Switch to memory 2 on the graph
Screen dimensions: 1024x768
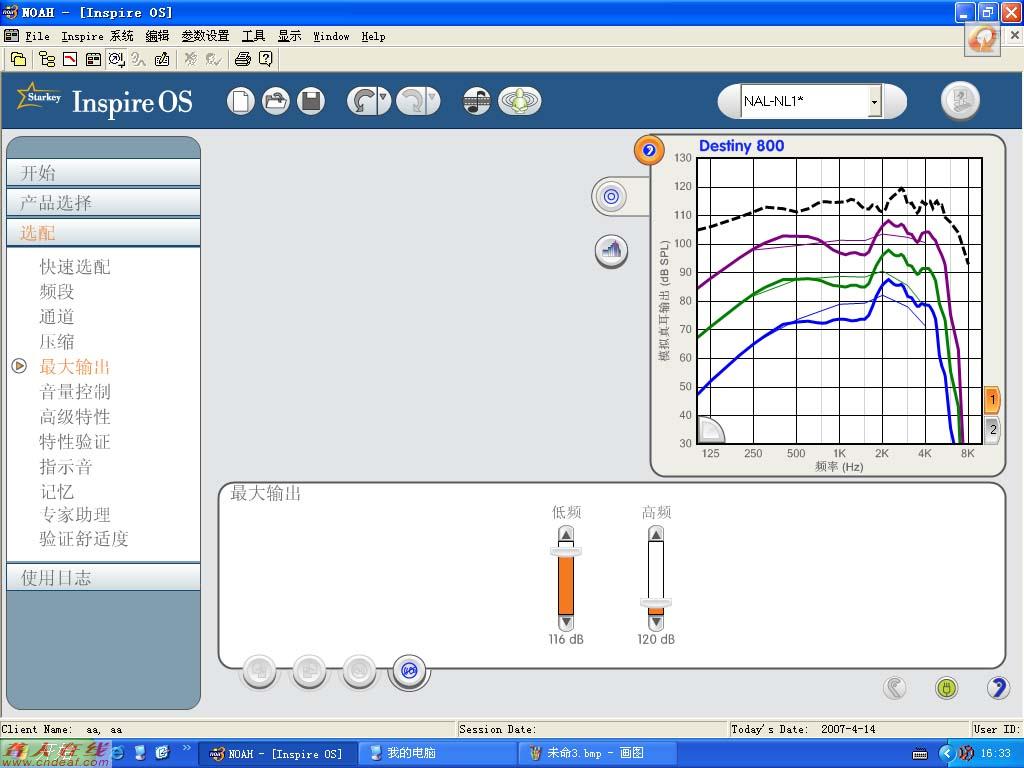pos(992,429)
